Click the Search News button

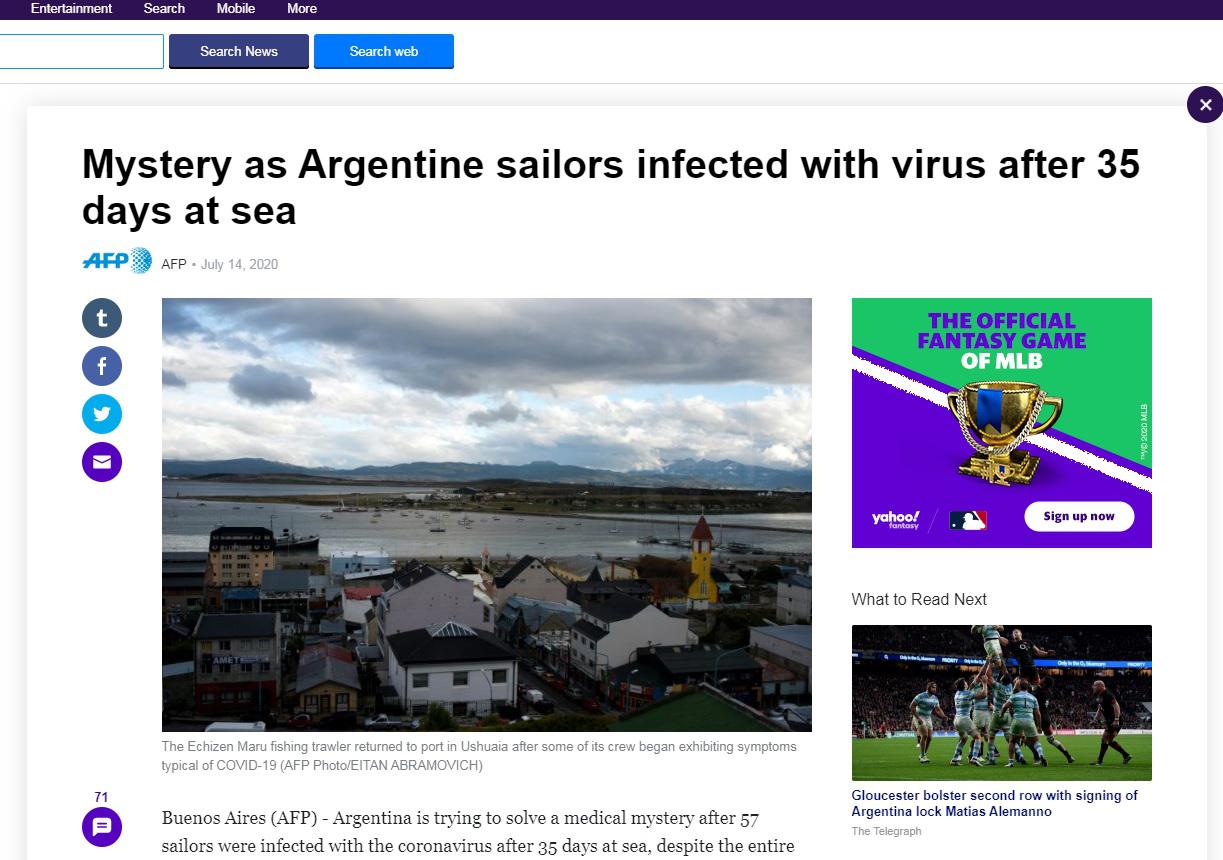click(x=239, y=51)
